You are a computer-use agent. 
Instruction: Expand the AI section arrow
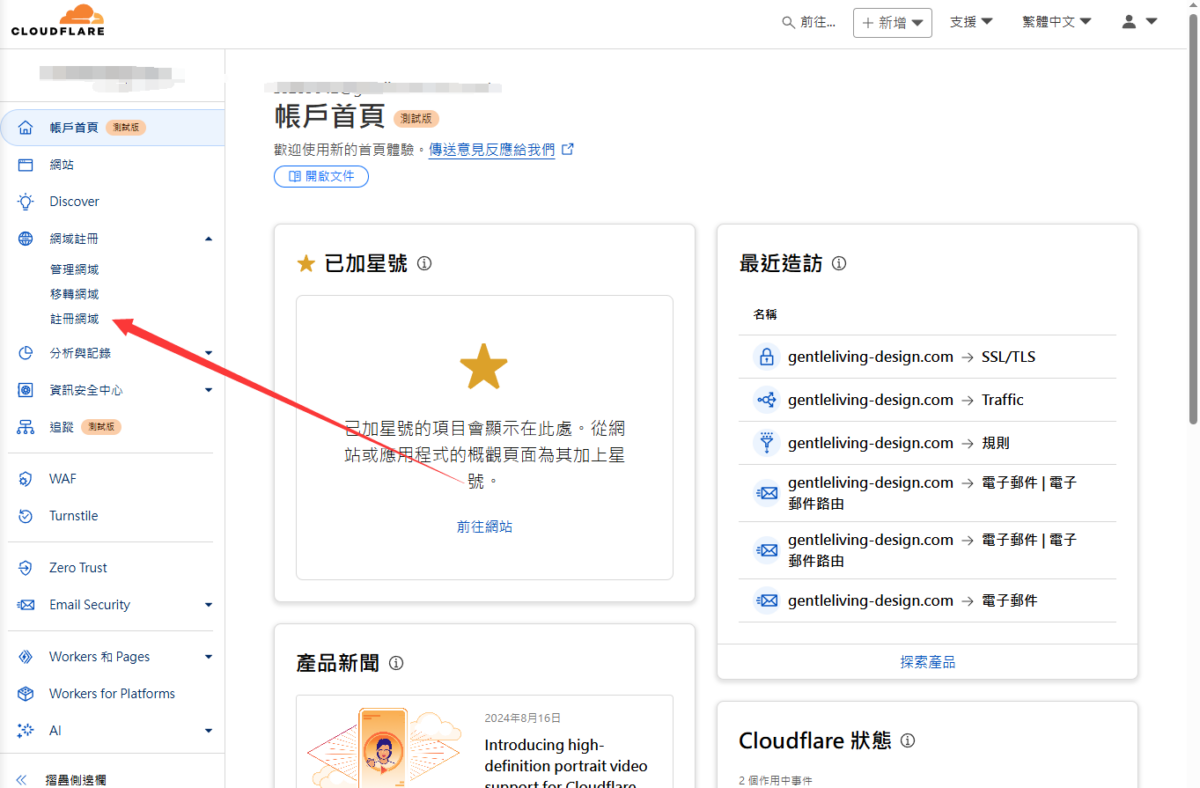point(208,731)
